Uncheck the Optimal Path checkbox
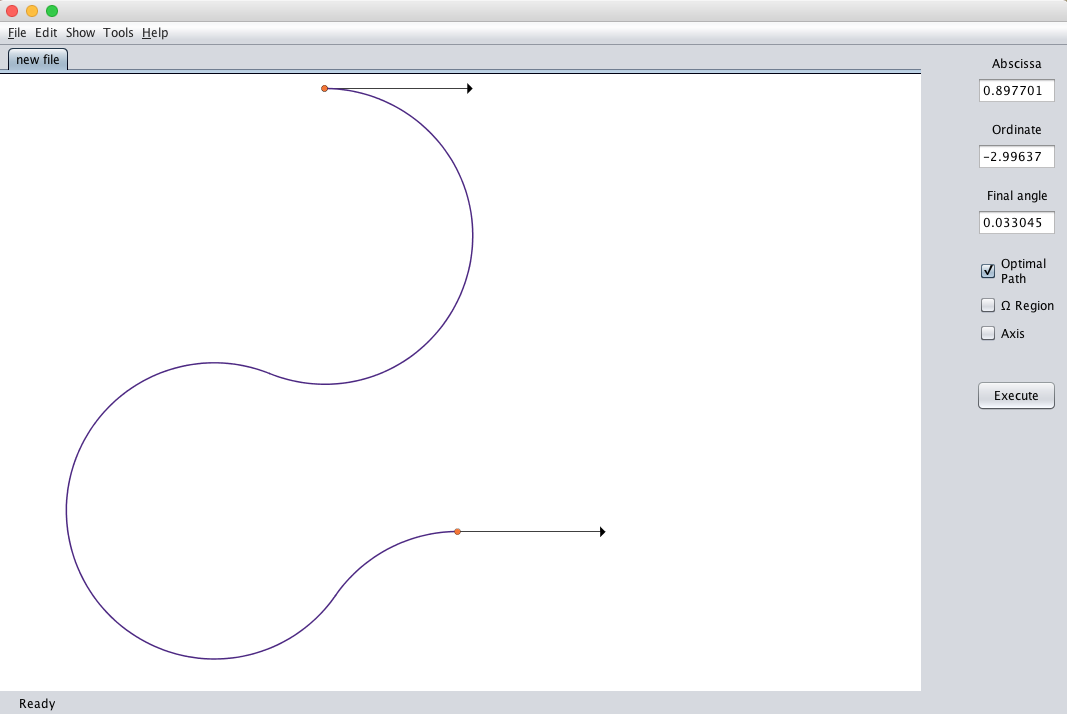Screen dimensions: 1067x714 988,271
